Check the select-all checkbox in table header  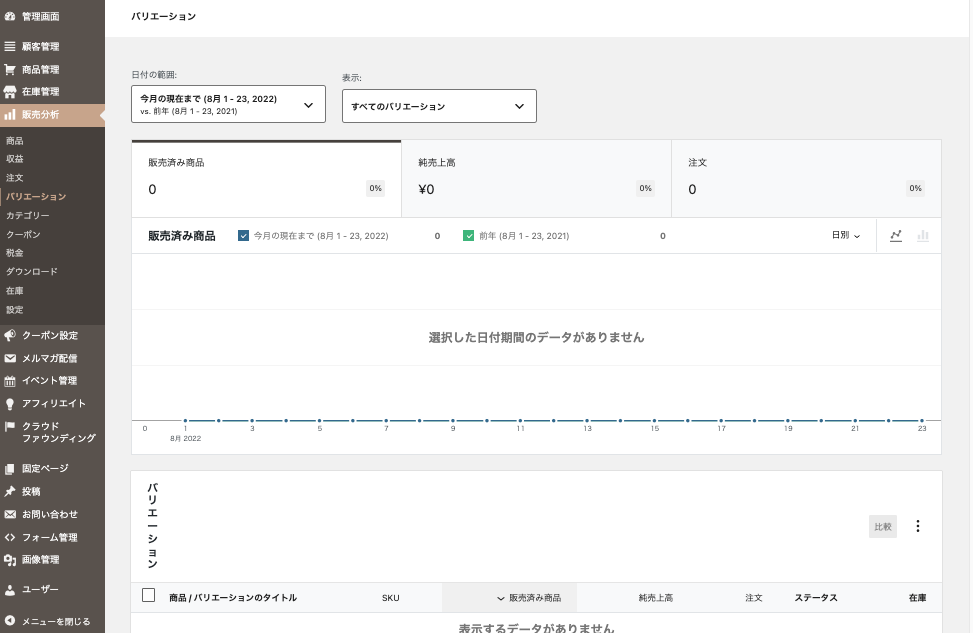tap(149, 596)
